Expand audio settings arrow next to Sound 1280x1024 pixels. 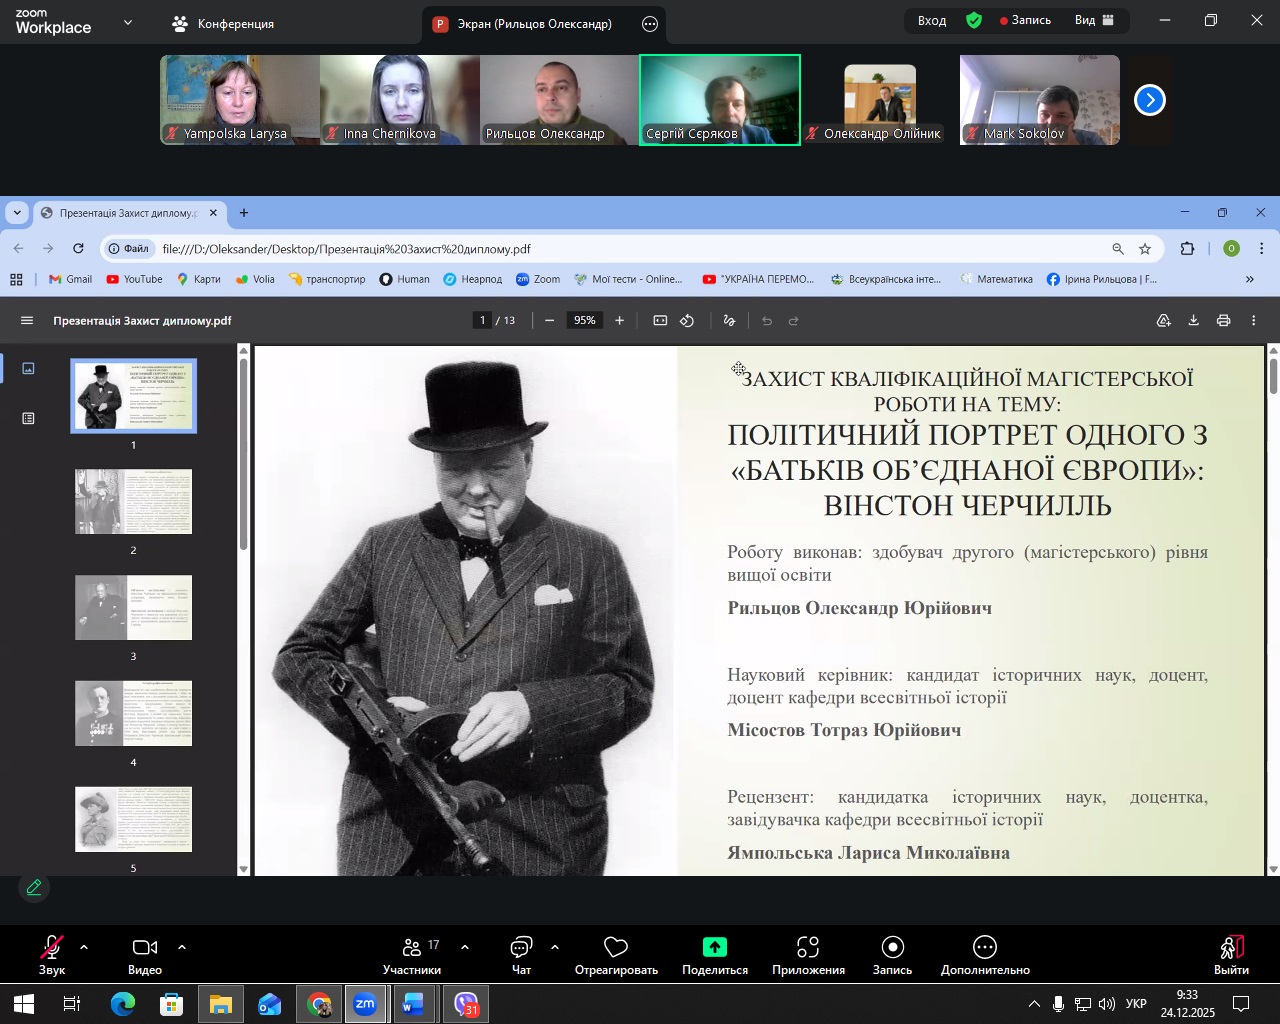(84, 946)
